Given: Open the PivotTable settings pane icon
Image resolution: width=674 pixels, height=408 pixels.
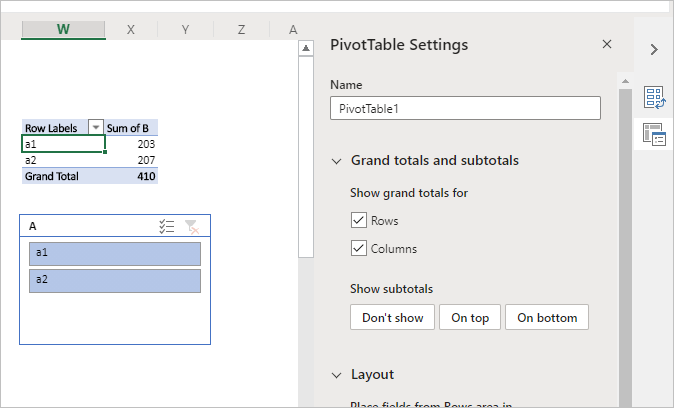Looking at the screenshot, I should tap(655, 135).
